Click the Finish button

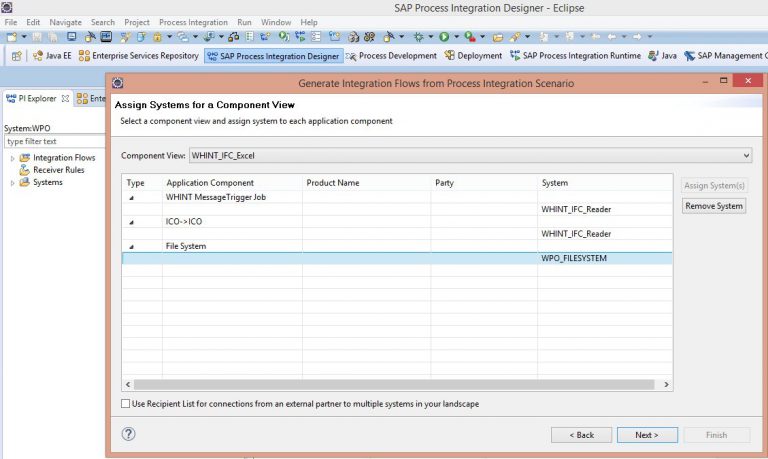point(717,435)
